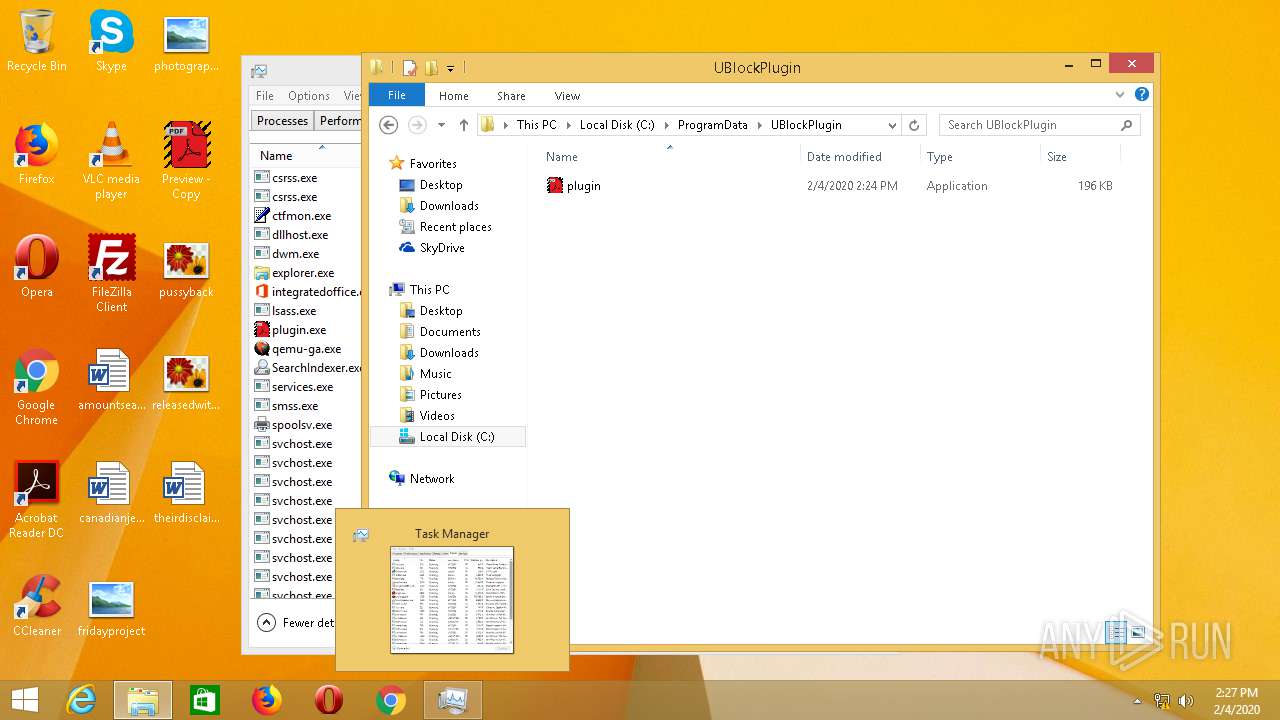Click Fewer details chevron in Task Manager
Viewport: 1280px width, 720px height.
(266, 622)
